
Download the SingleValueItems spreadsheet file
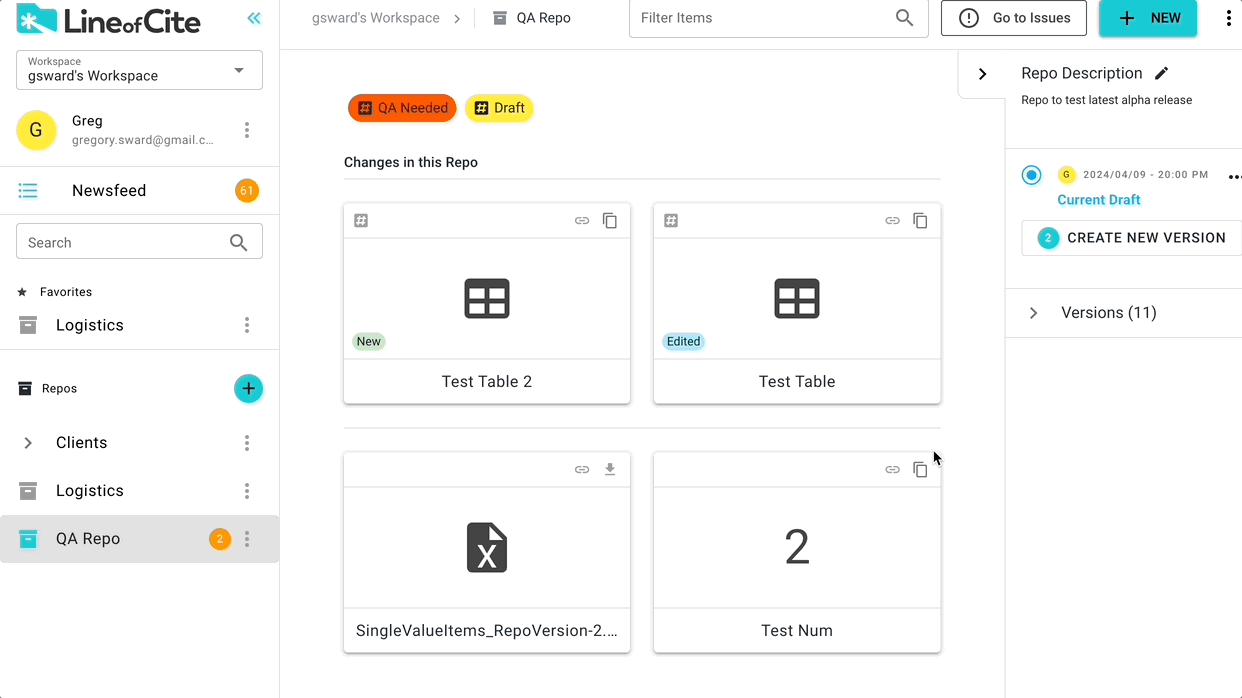point(610,470)
